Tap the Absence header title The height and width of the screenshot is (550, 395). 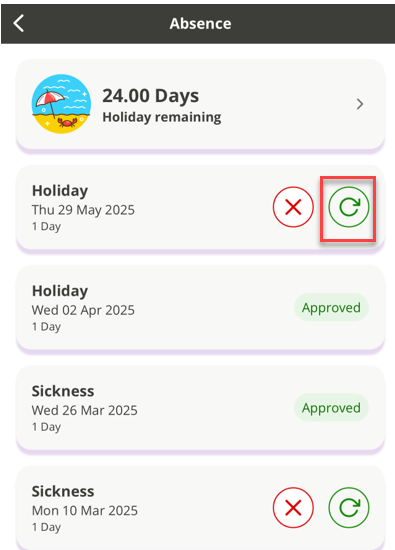click(200, 24)
